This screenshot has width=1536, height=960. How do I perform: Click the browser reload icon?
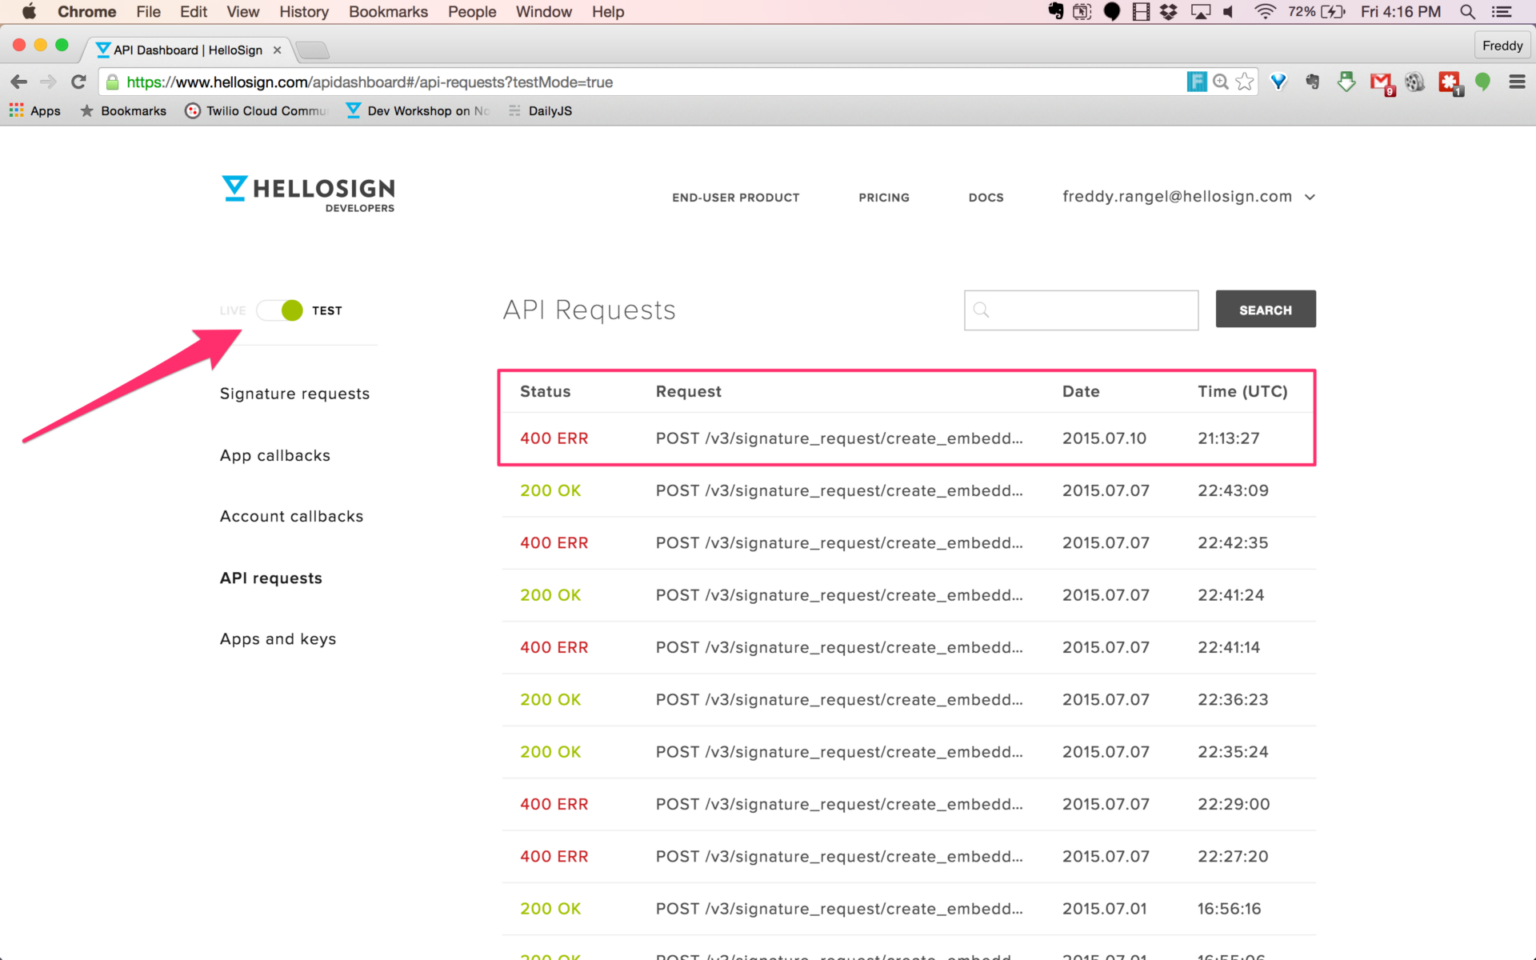pyautogui.click(x=78, y=82)
